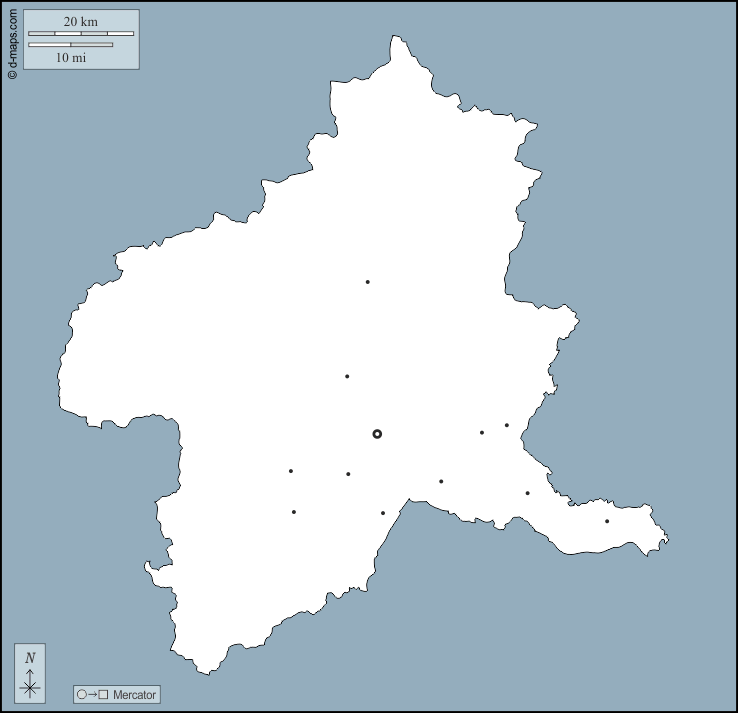This screenshot has height=713, width=738.
Task: Select the easternmost city dot
Action: click(x=606, y=521)
